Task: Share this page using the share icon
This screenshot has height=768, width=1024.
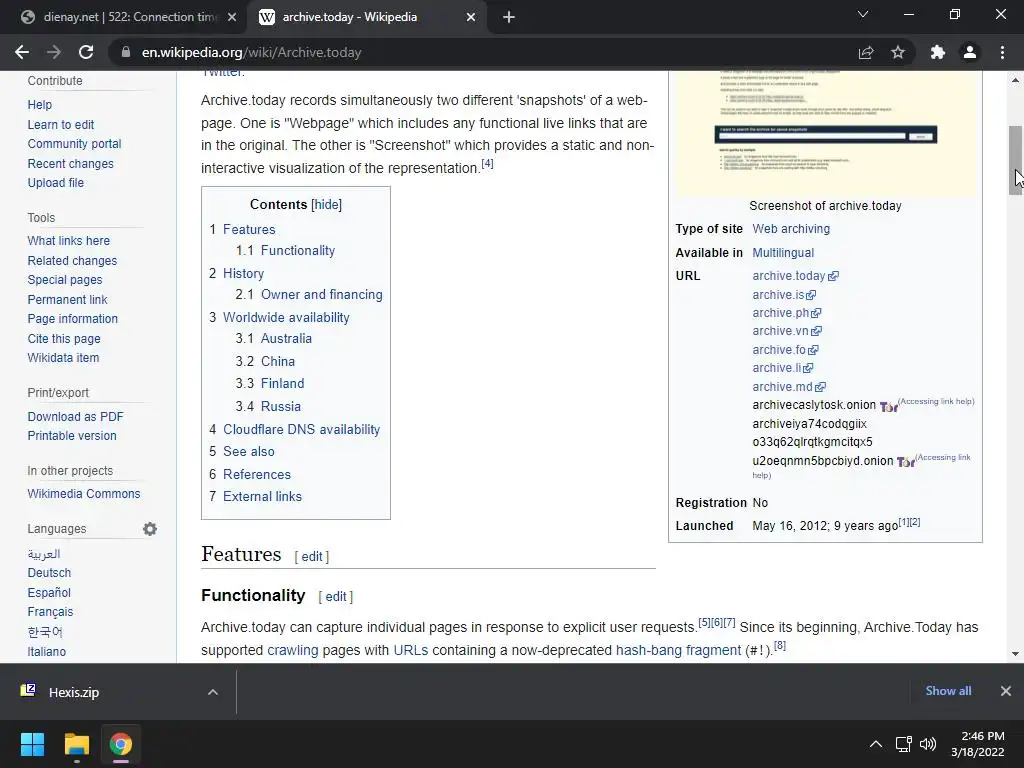Action: click(x=866, y=52)
